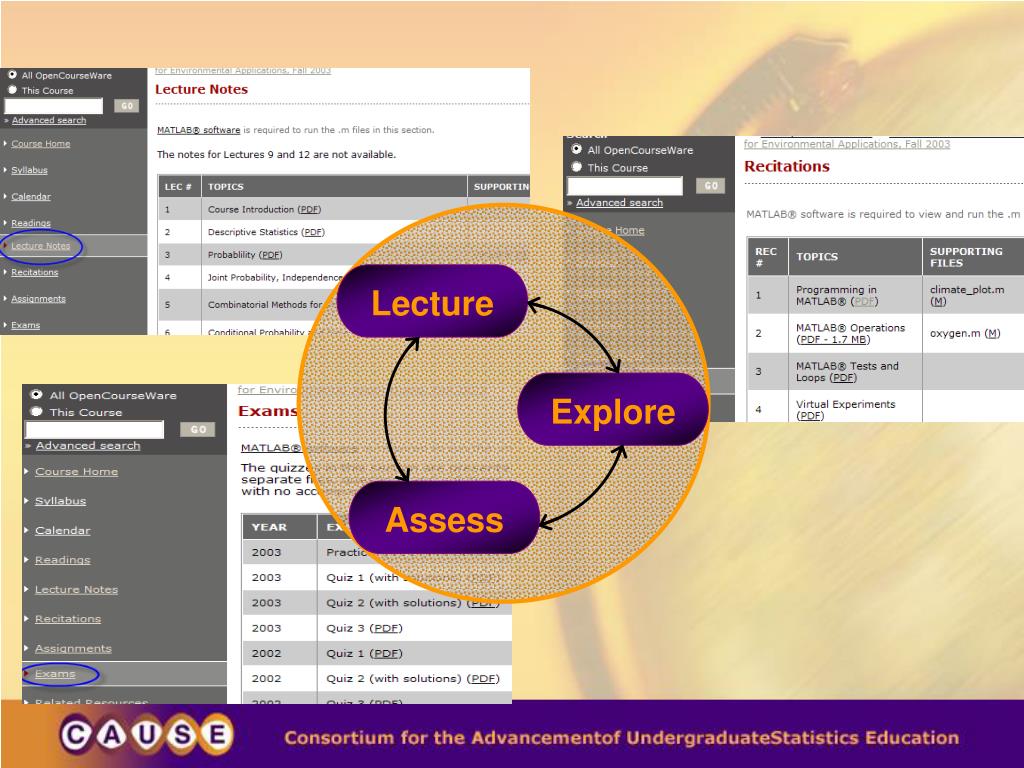
Task: Go to Course Home in Lecture Notes page sidebar
Action: click(40, 144)
